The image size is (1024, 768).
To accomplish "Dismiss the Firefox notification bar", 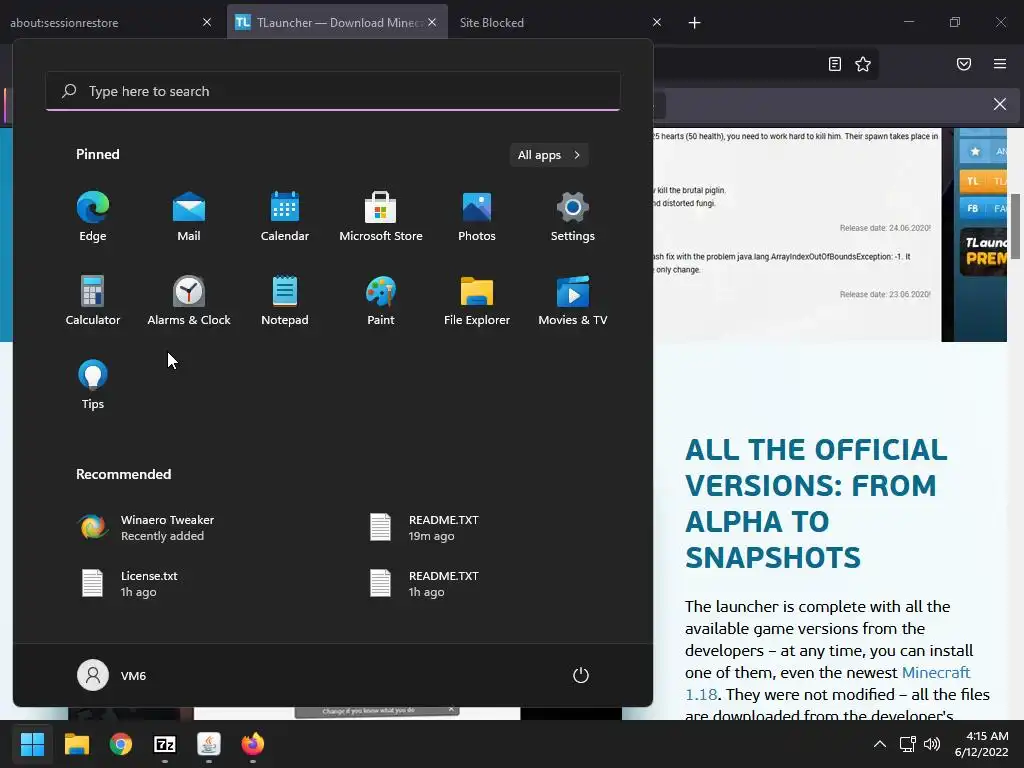I will click(x=1000, y=104).
